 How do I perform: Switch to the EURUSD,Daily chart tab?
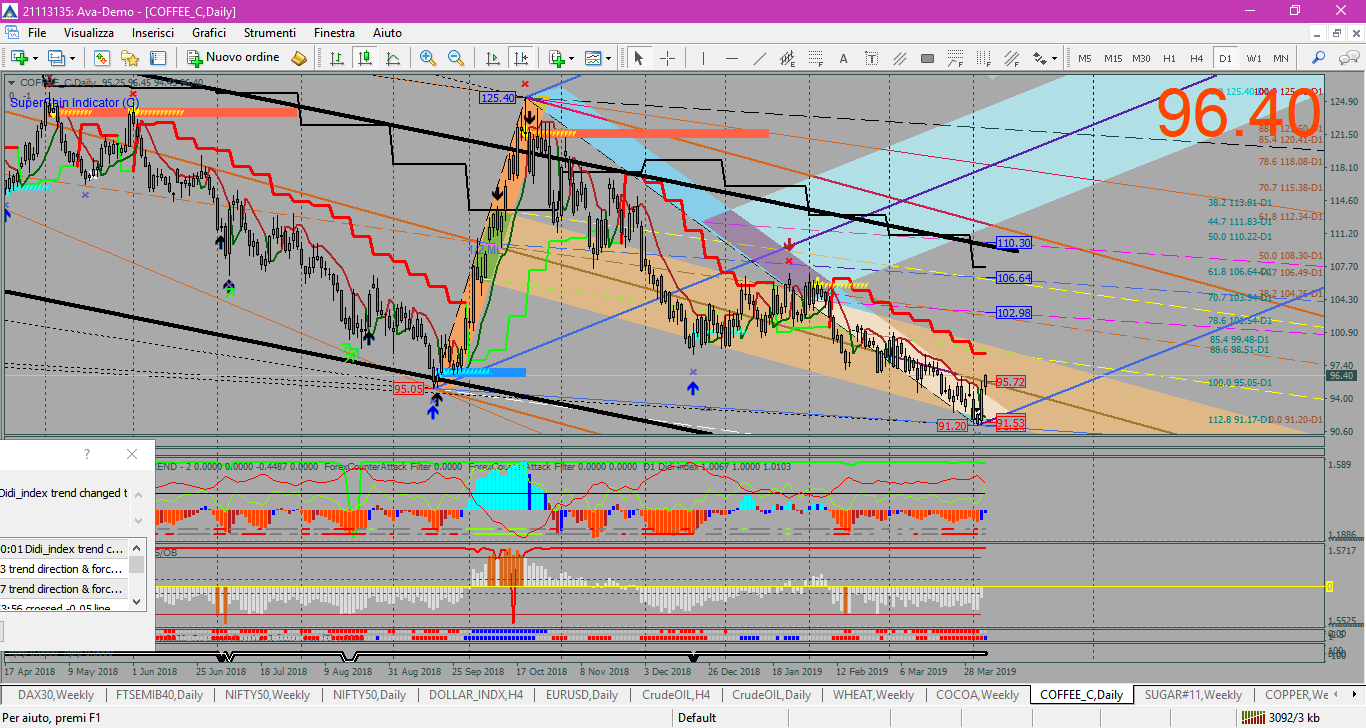click(582, 694)
